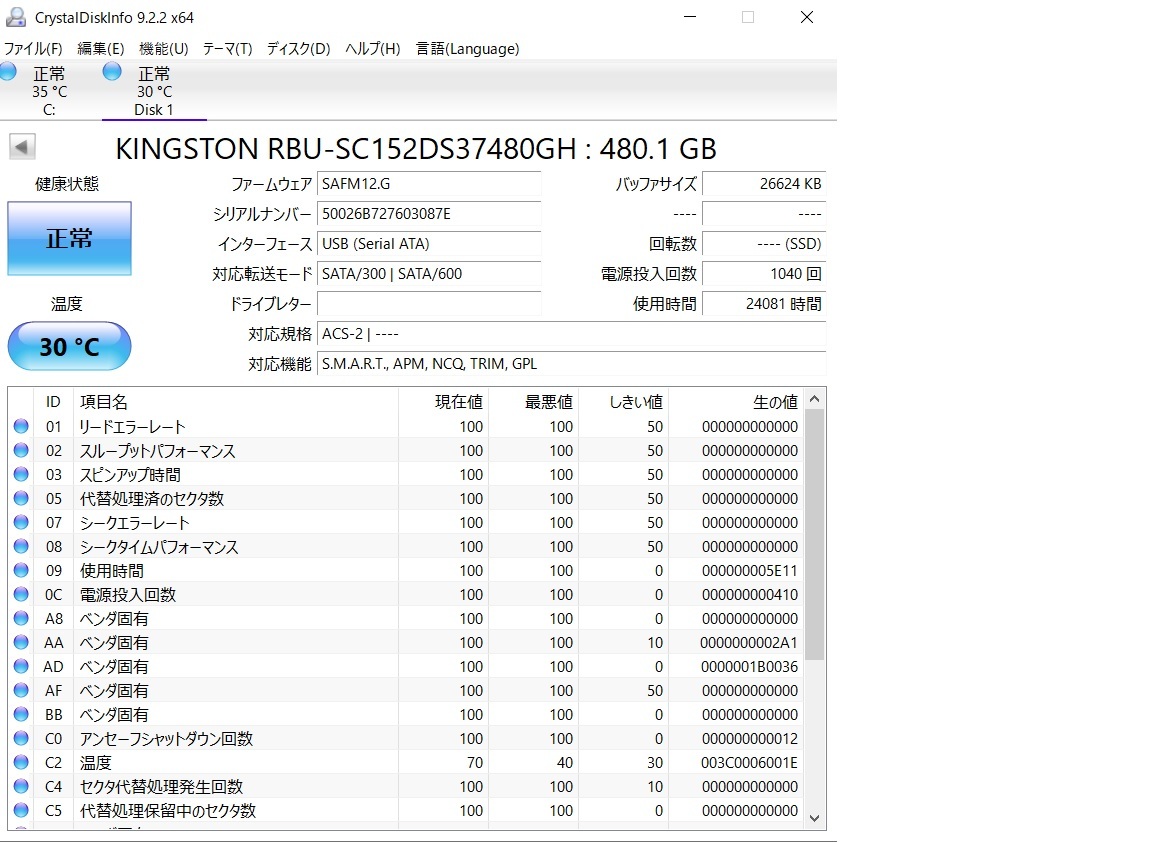The image size is (1152, 842).
Task: Click transfer mode field SATA/300 | SATA/600
Action: pos(429,274)
